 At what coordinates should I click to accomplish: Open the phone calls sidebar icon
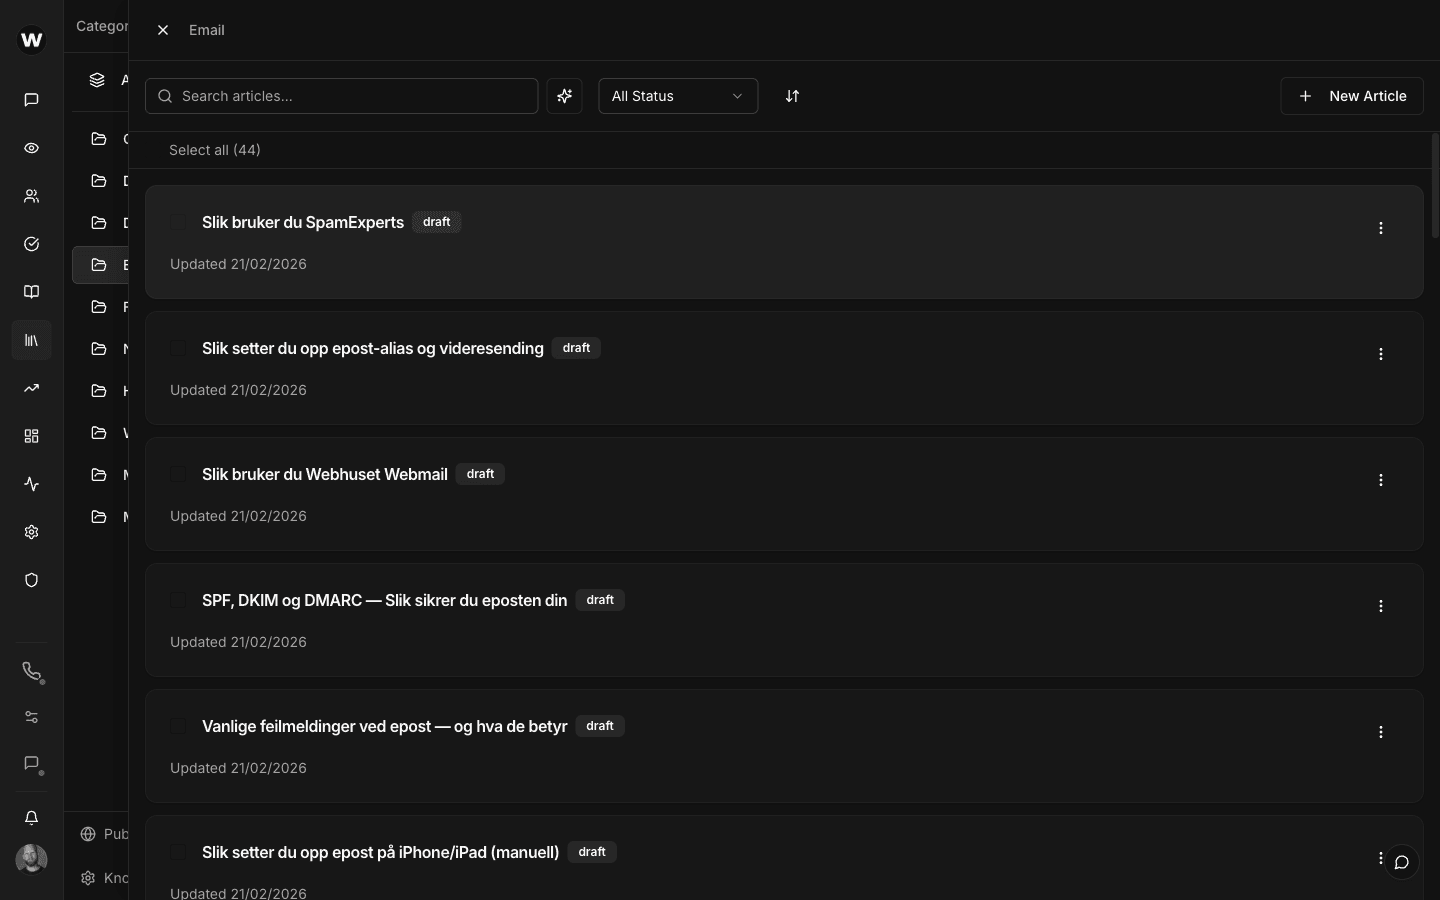(31, 671)
